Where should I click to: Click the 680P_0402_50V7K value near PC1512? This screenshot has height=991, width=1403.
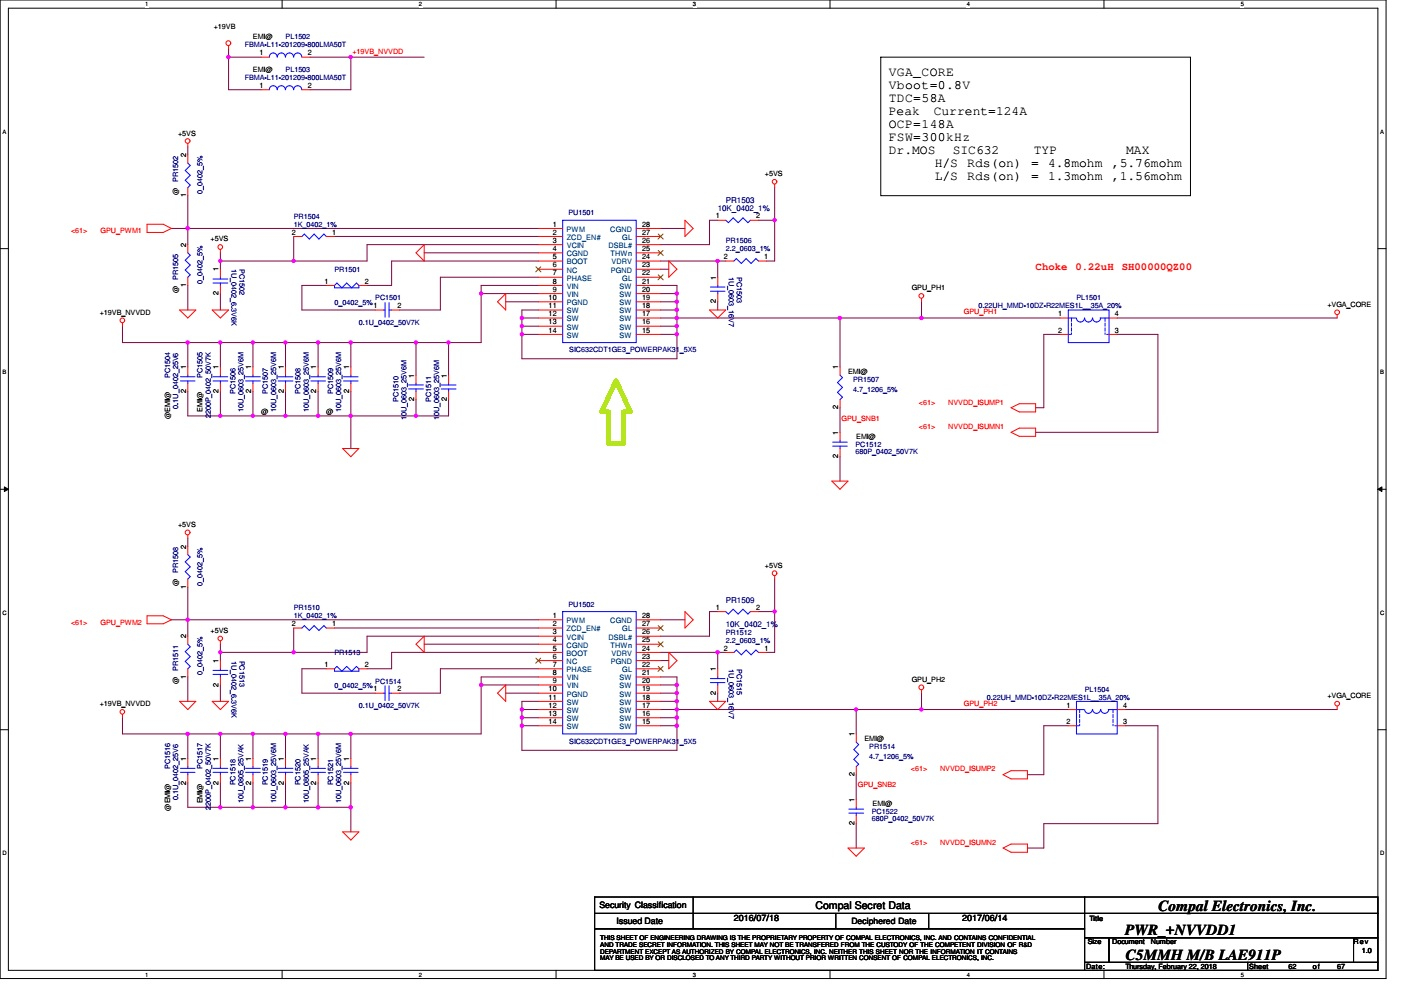pos(885,452)
